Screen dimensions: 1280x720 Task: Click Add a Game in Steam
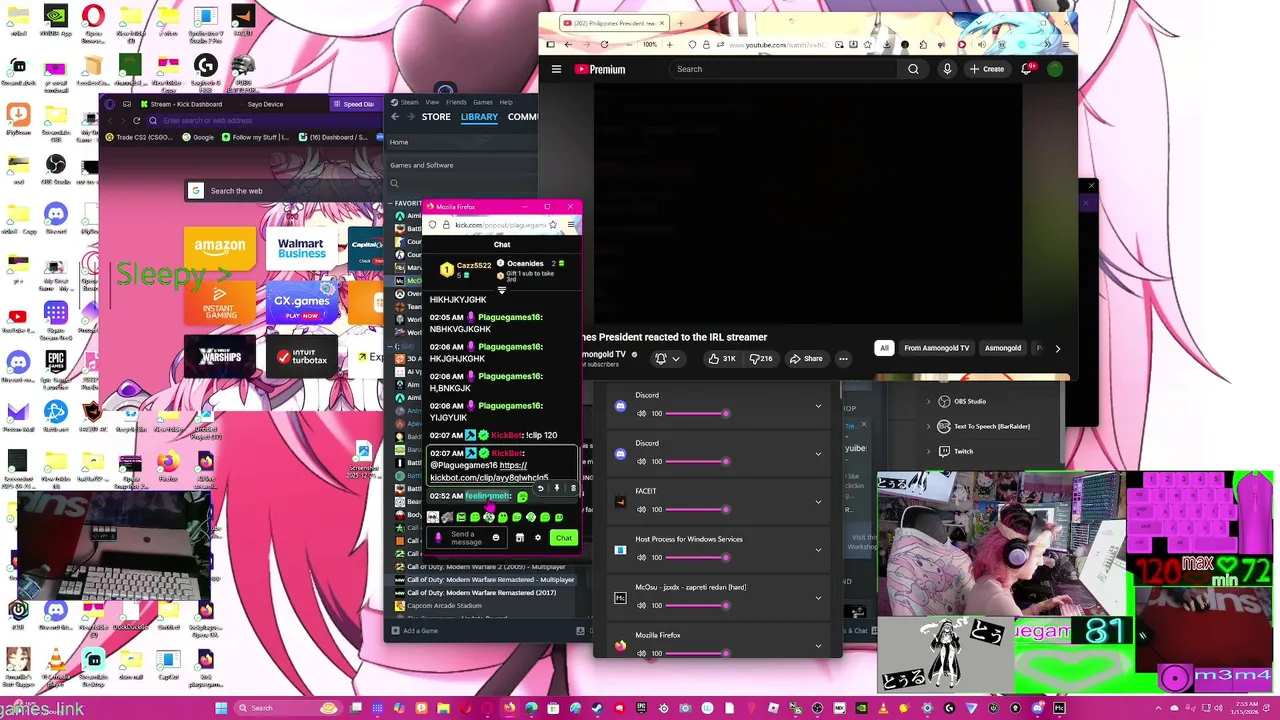pyautogui.click(x=415, y=631)
